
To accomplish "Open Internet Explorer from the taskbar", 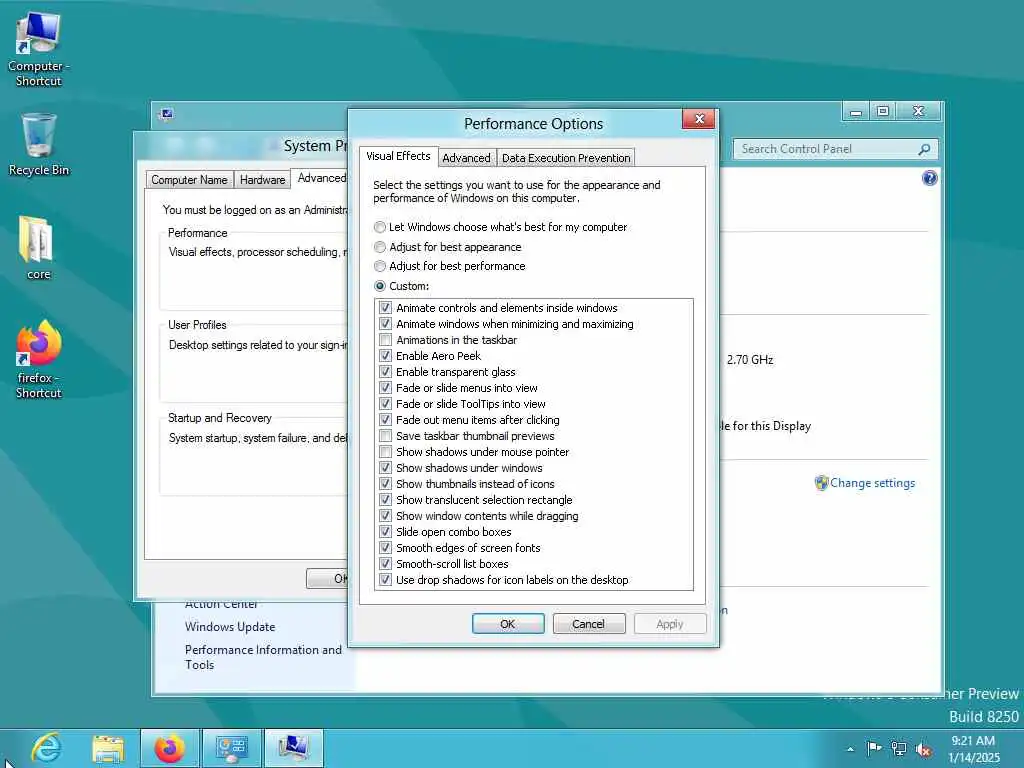I will pos(47,748).
